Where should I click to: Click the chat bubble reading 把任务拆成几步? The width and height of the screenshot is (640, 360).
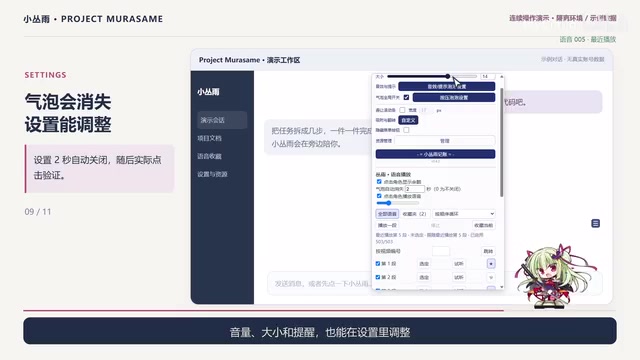pyautogui.click(x=318, y=137)
